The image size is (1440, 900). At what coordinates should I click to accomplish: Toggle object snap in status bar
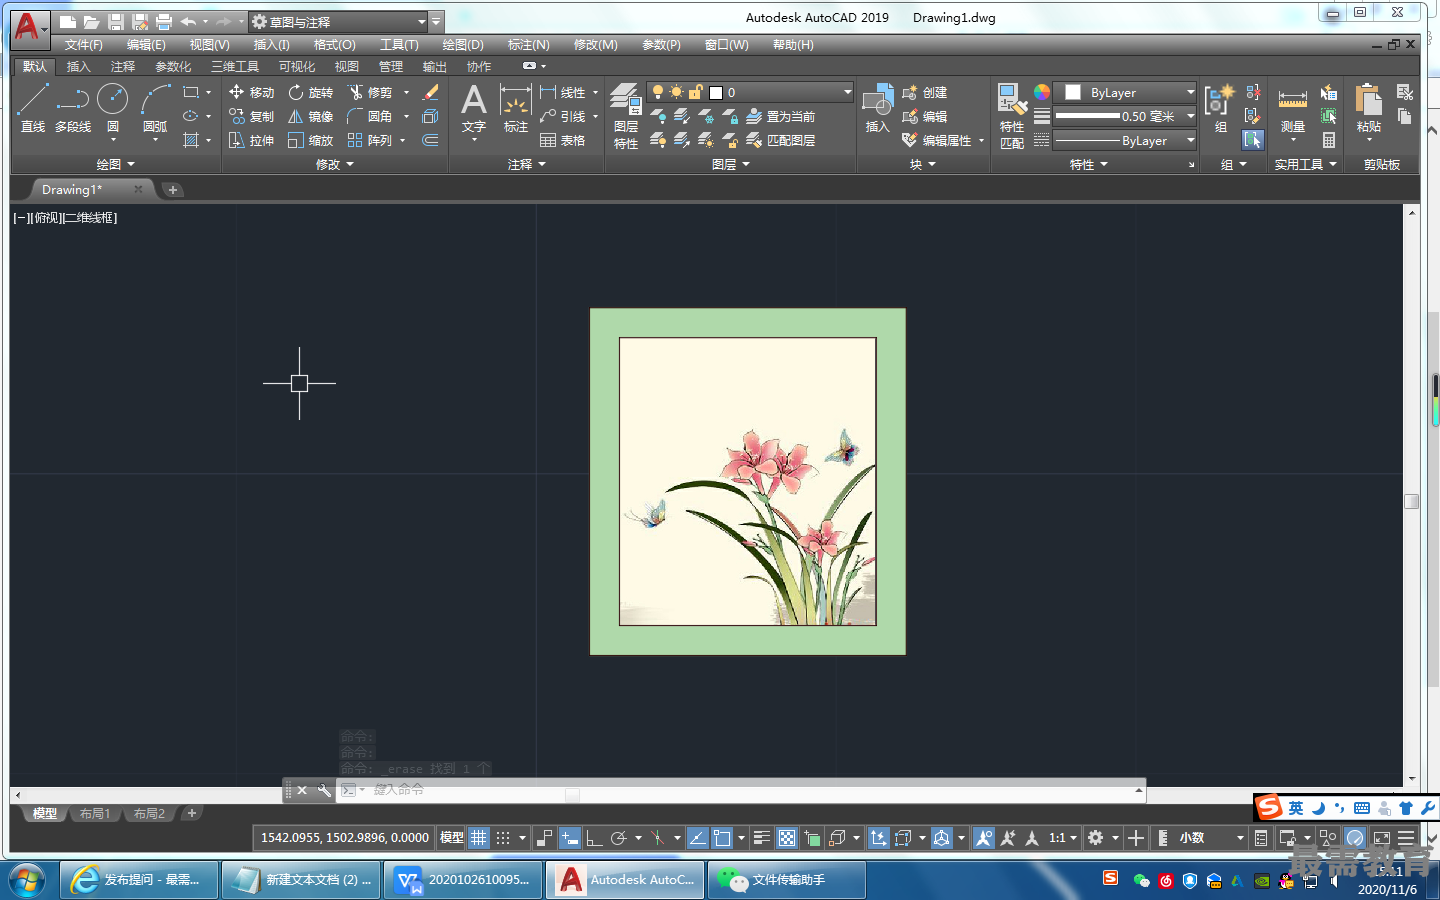[x=722, y=838]
